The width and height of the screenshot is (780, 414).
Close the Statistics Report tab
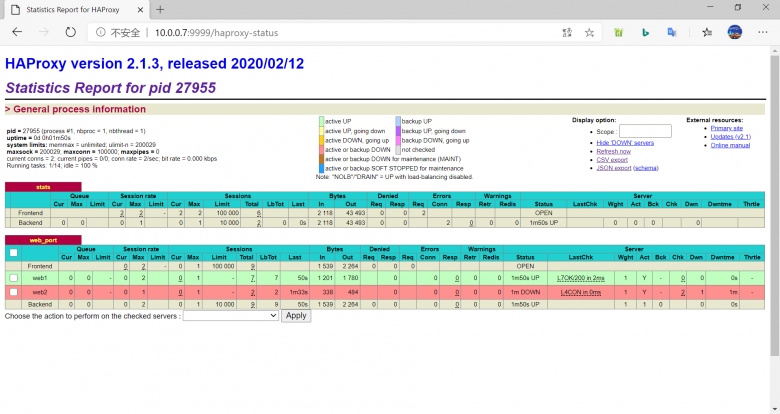140,9
